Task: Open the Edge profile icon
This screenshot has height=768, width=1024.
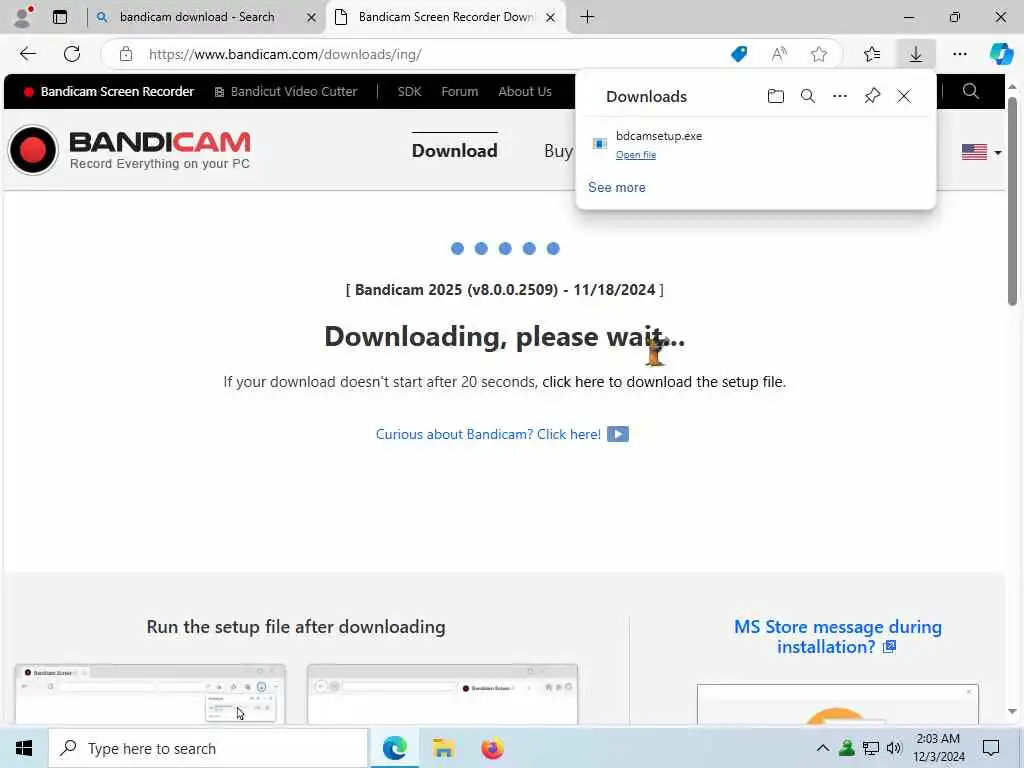Action: pos(24,16)
